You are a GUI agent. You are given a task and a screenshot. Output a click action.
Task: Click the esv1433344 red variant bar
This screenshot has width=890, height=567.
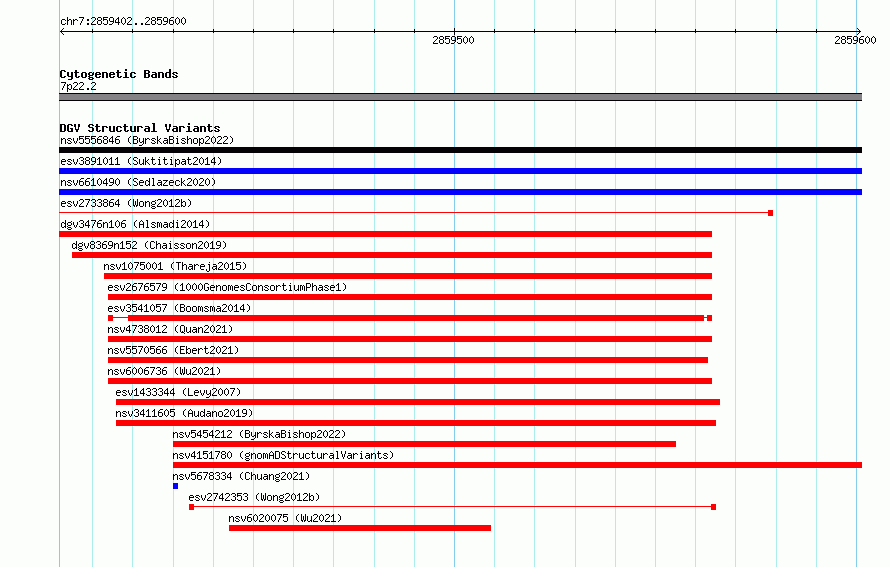tap(418, 402)
